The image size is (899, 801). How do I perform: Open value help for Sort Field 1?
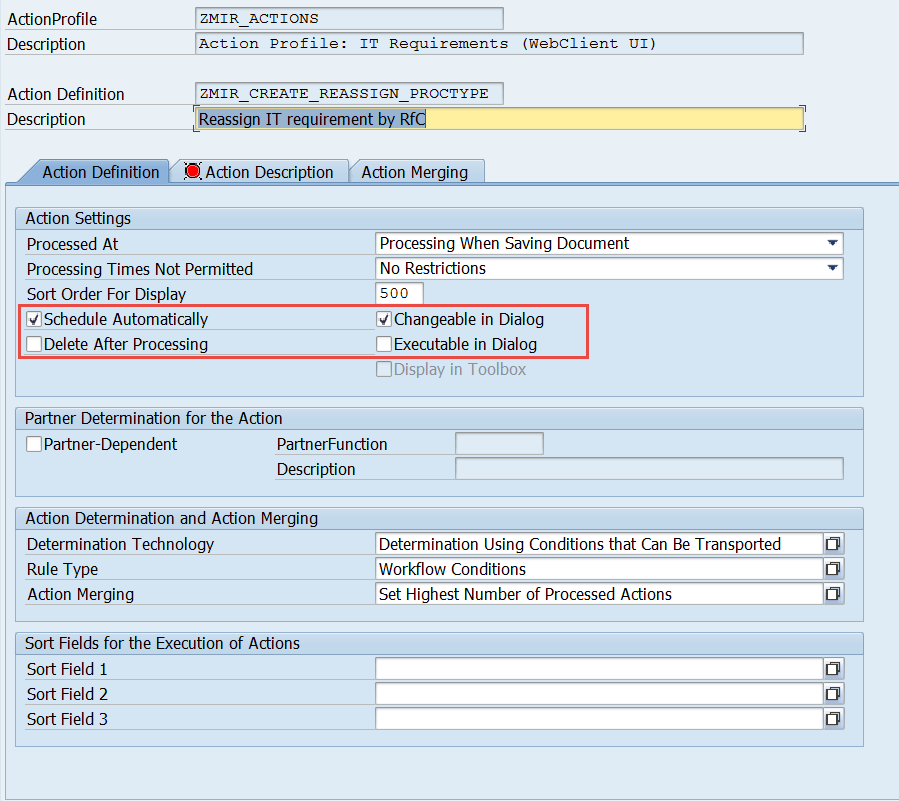point(833,669)
